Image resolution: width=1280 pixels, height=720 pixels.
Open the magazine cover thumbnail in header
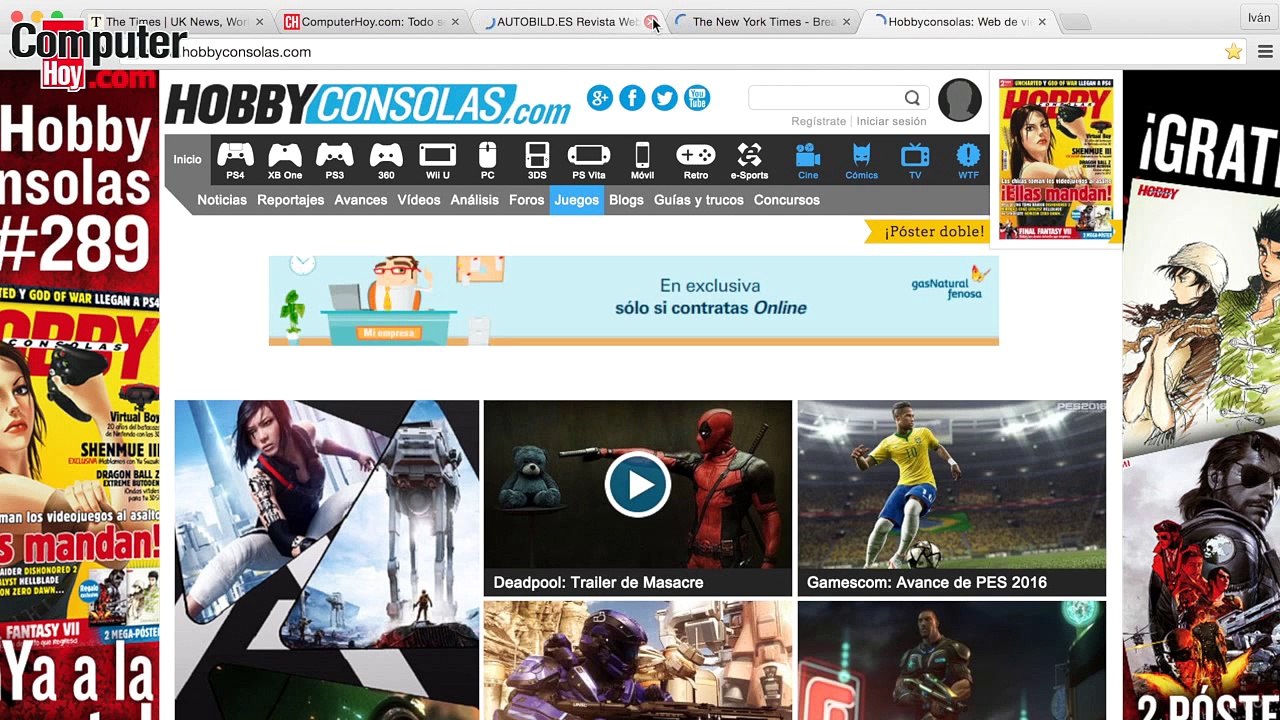1056,159
